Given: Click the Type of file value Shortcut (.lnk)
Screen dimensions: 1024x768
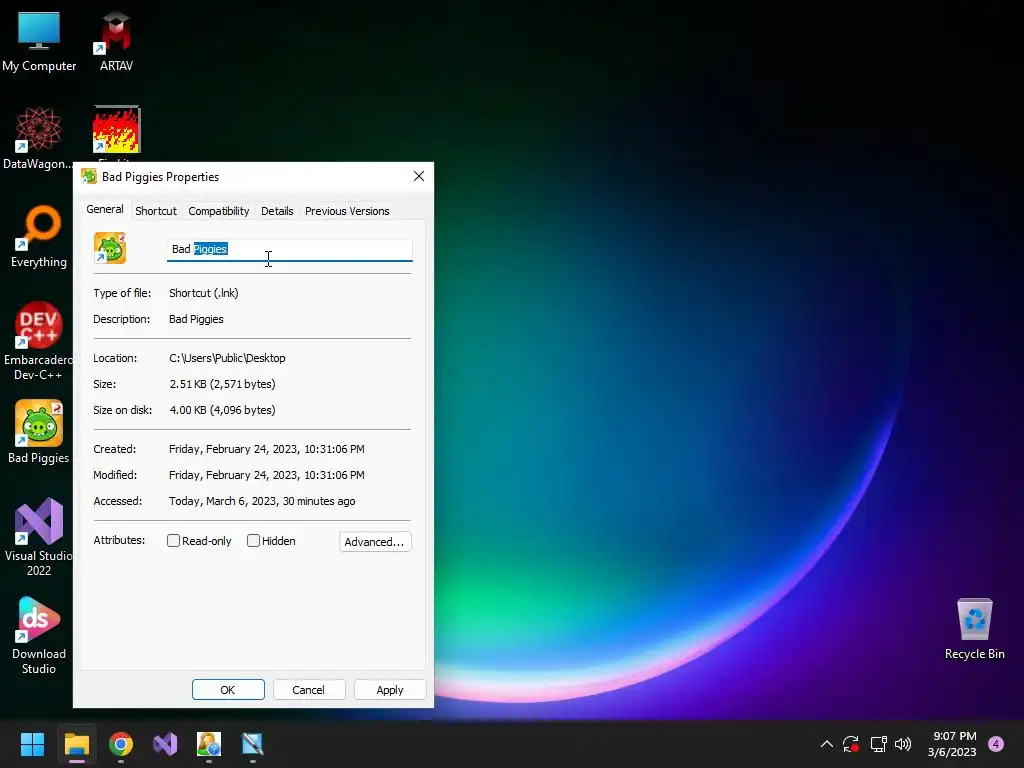Looking at the screenshot, I should tap(204, 293).
